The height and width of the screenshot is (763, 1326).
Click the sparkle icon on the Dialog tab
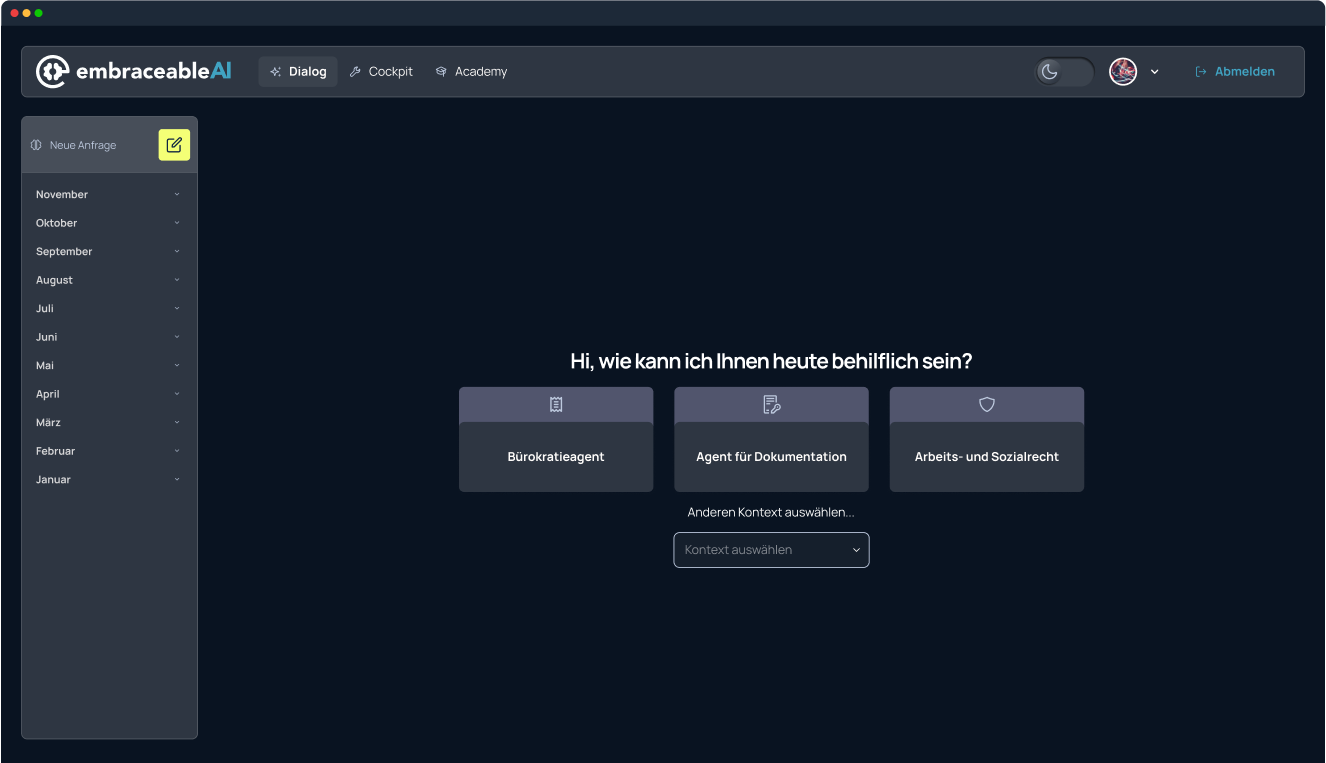pyautogui.click(x=276, y=72)
